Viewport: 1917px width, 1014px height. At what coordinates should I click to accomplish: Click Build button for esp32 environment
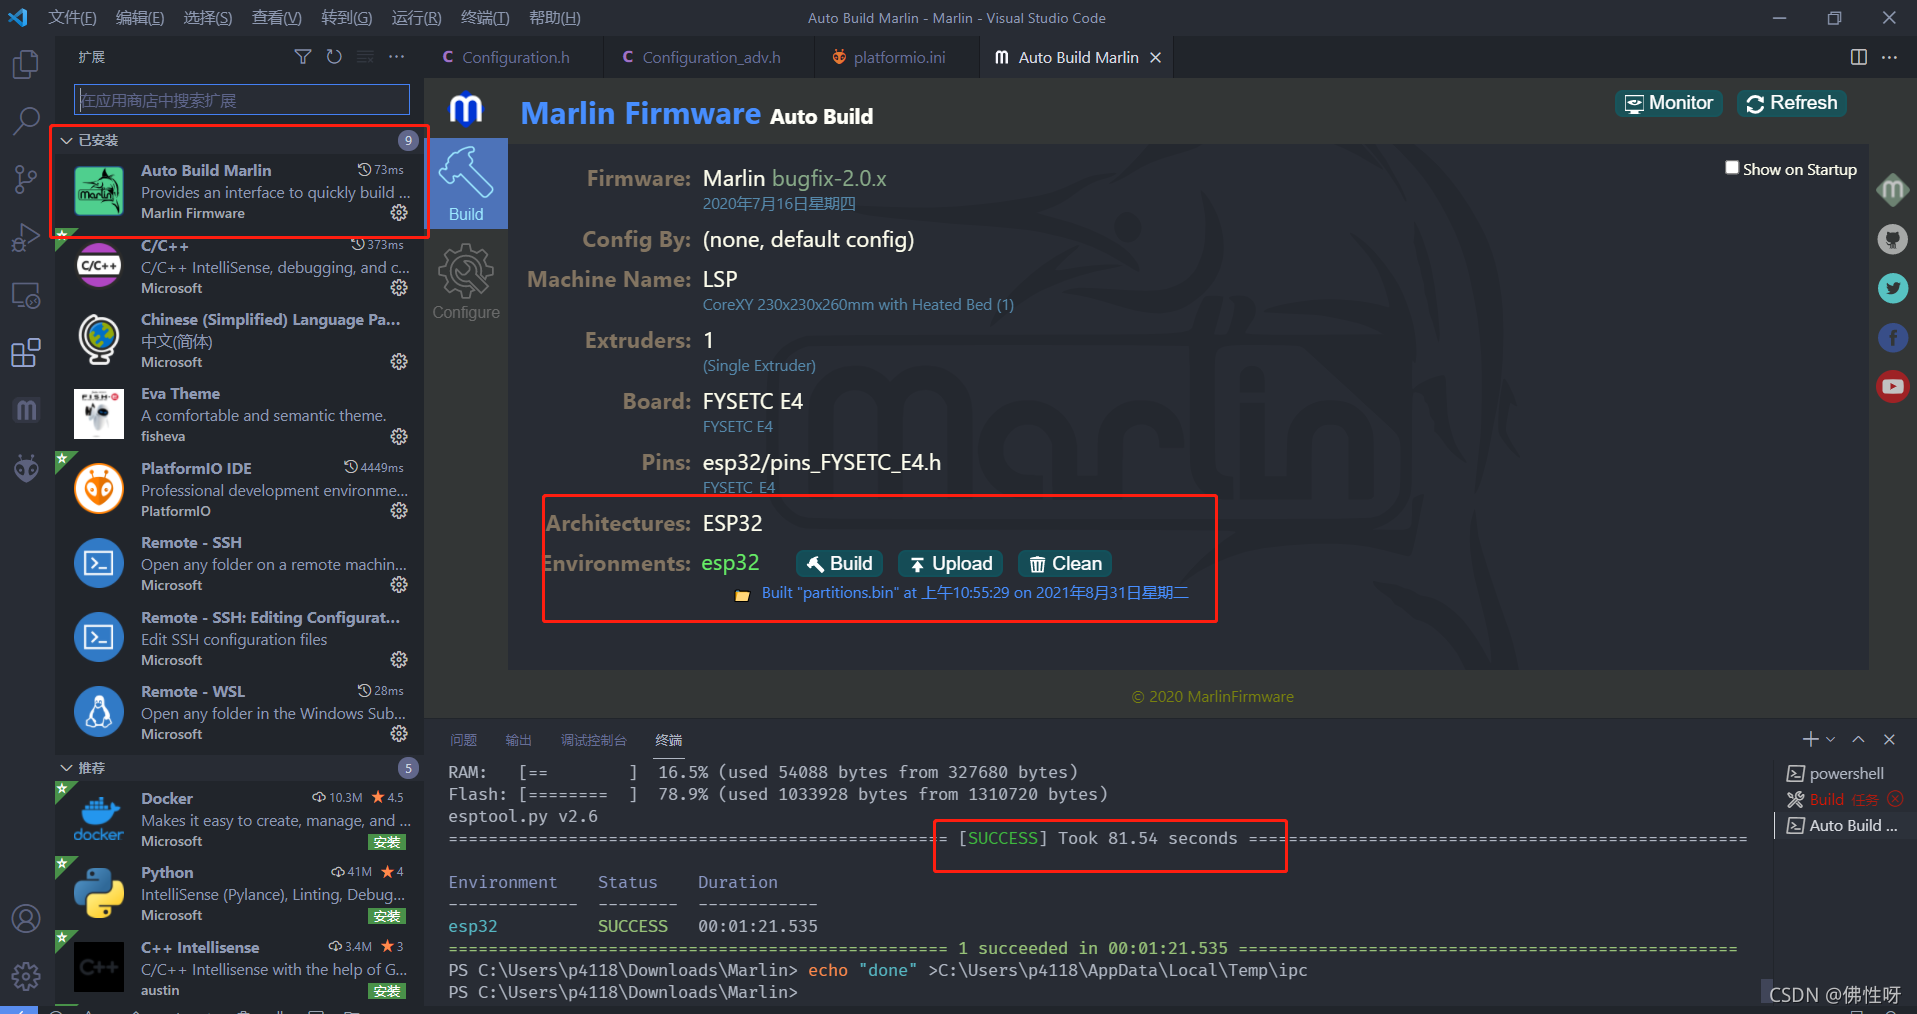tap(840, 563)
